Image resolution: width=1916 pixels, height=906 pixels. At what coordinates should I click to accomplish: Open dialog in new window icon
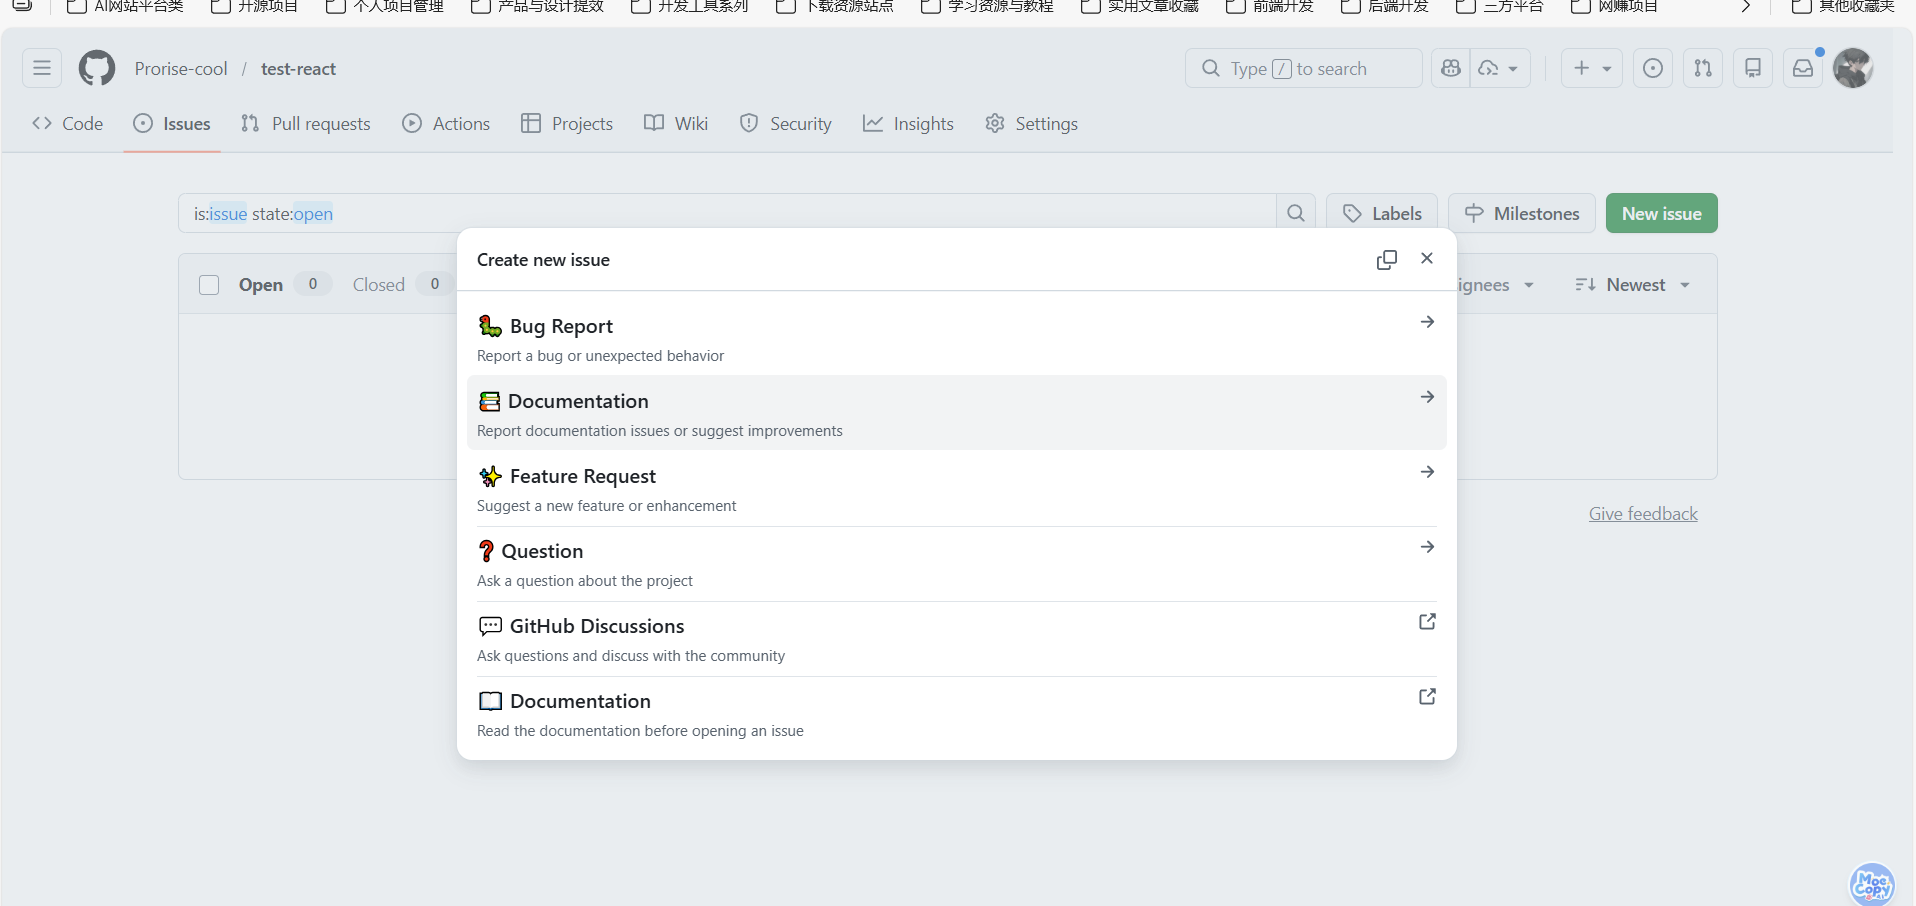(x=1386, y=260)
